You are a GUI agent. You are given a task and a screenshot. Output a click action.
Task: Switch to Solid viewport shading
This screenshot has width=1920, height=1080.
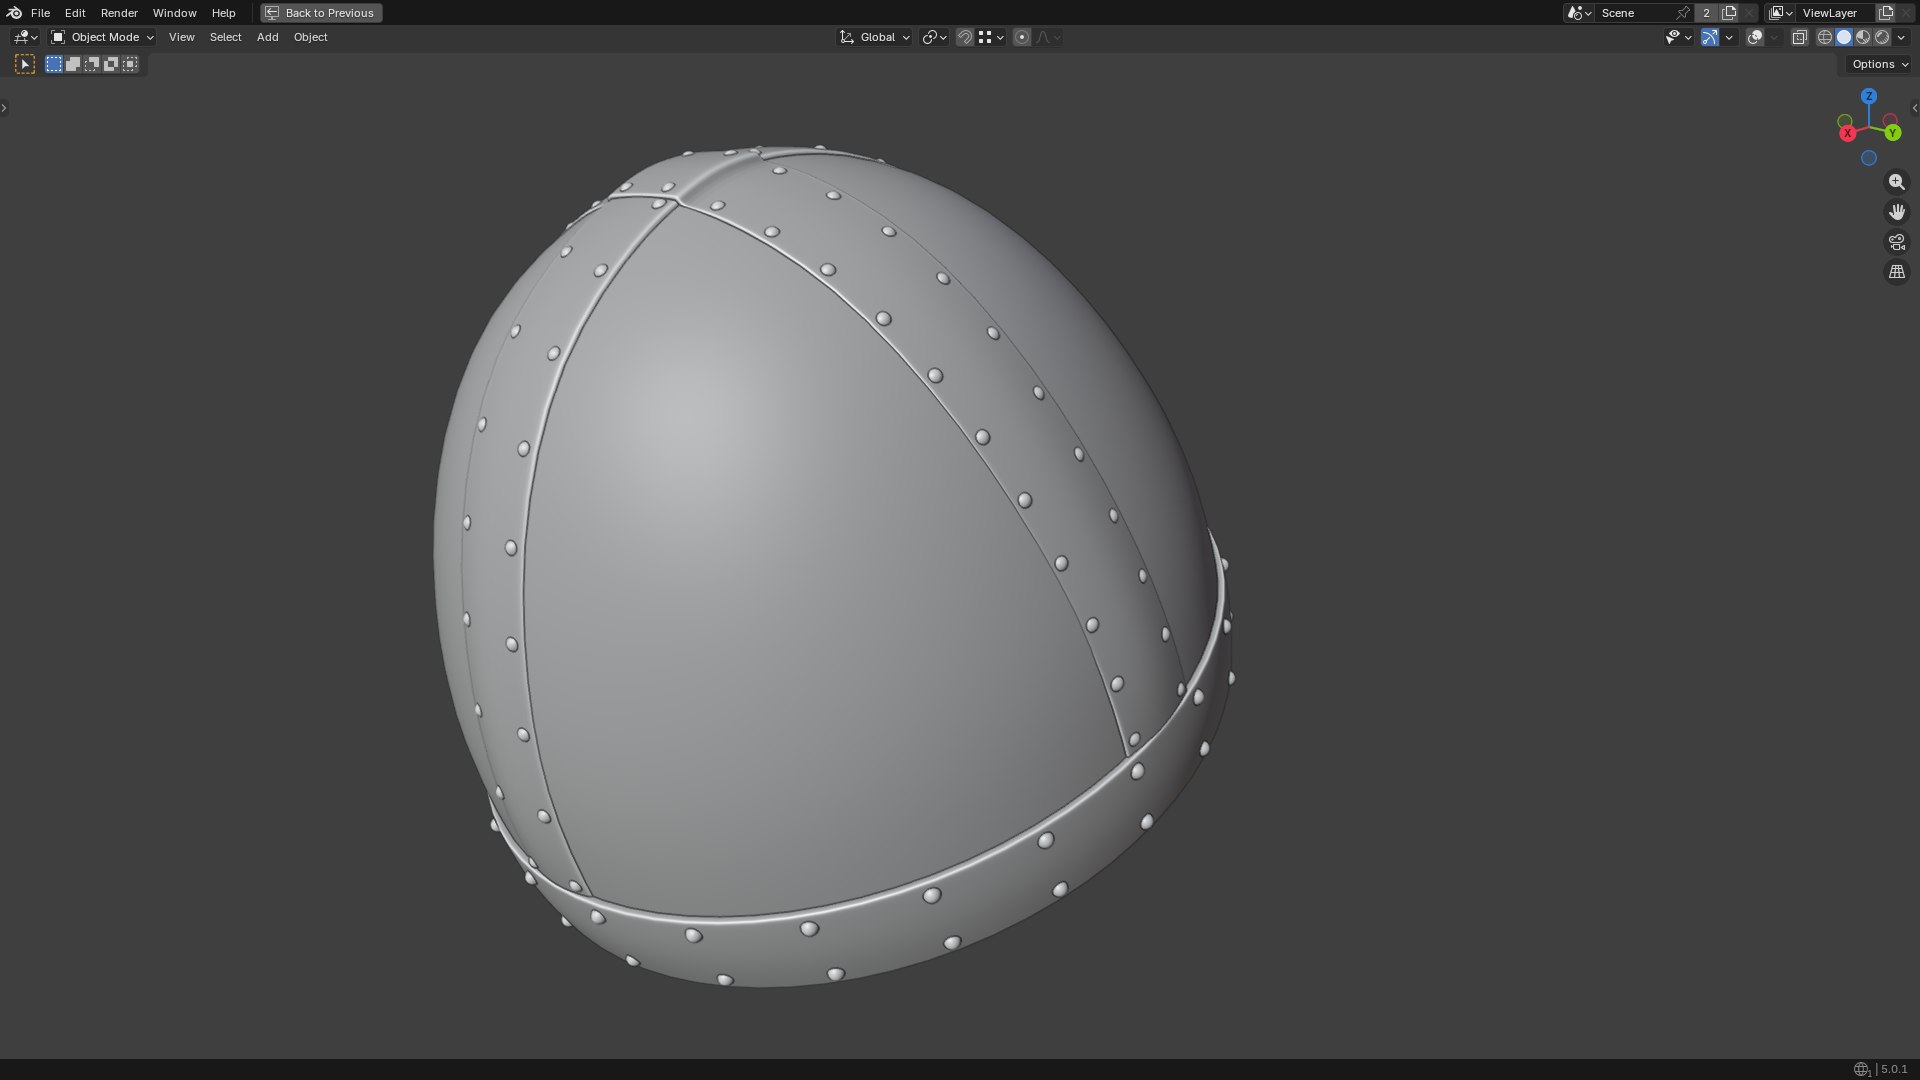click(1844, 37)
